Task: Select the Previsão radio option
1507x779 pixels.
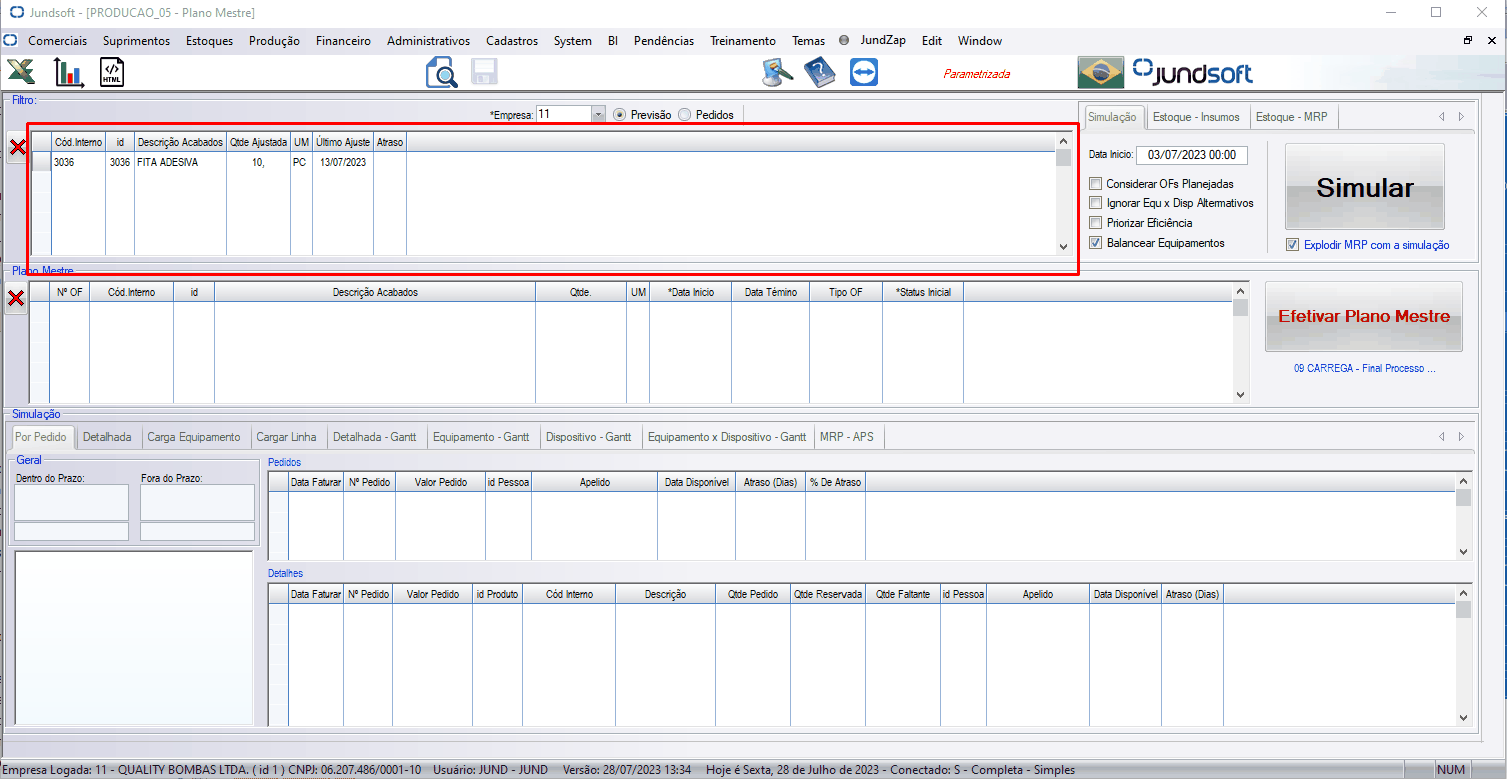Action: pyautogui.click(x=620, y=114)
